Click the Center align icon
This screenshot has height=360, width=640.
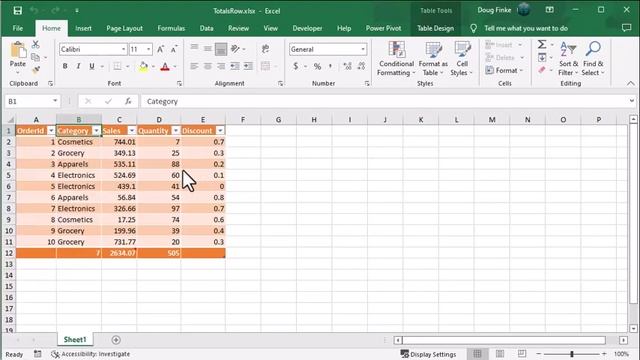click(208, 66)
